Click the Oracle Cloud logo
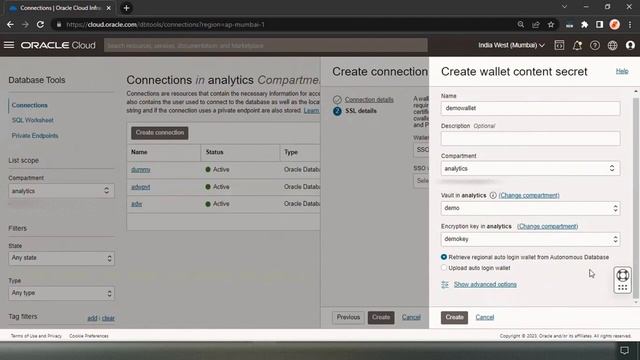The height and width of the screenshot is (360, 640). tap(58, 45)
